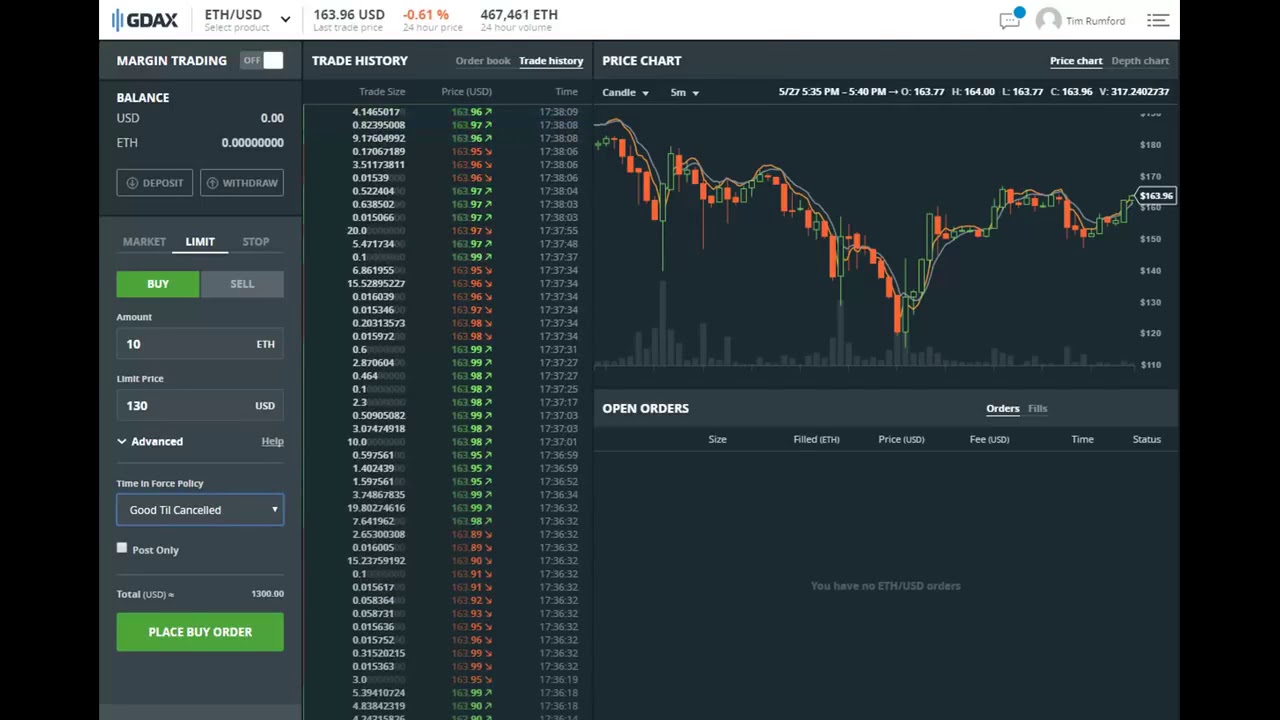Open the Help link

click(x=272, y=441)
